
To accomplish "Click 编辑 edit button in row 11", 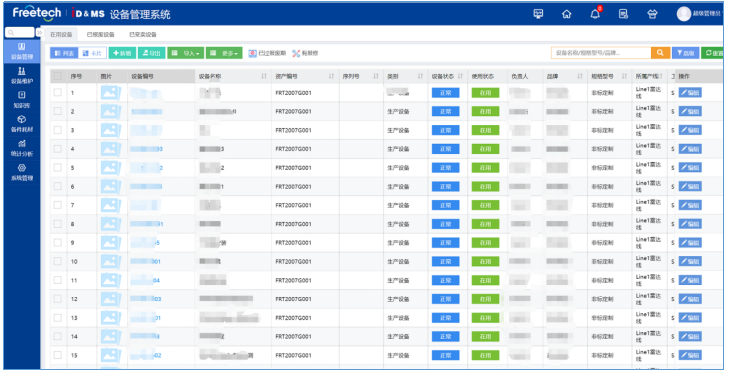I will 690,280.
